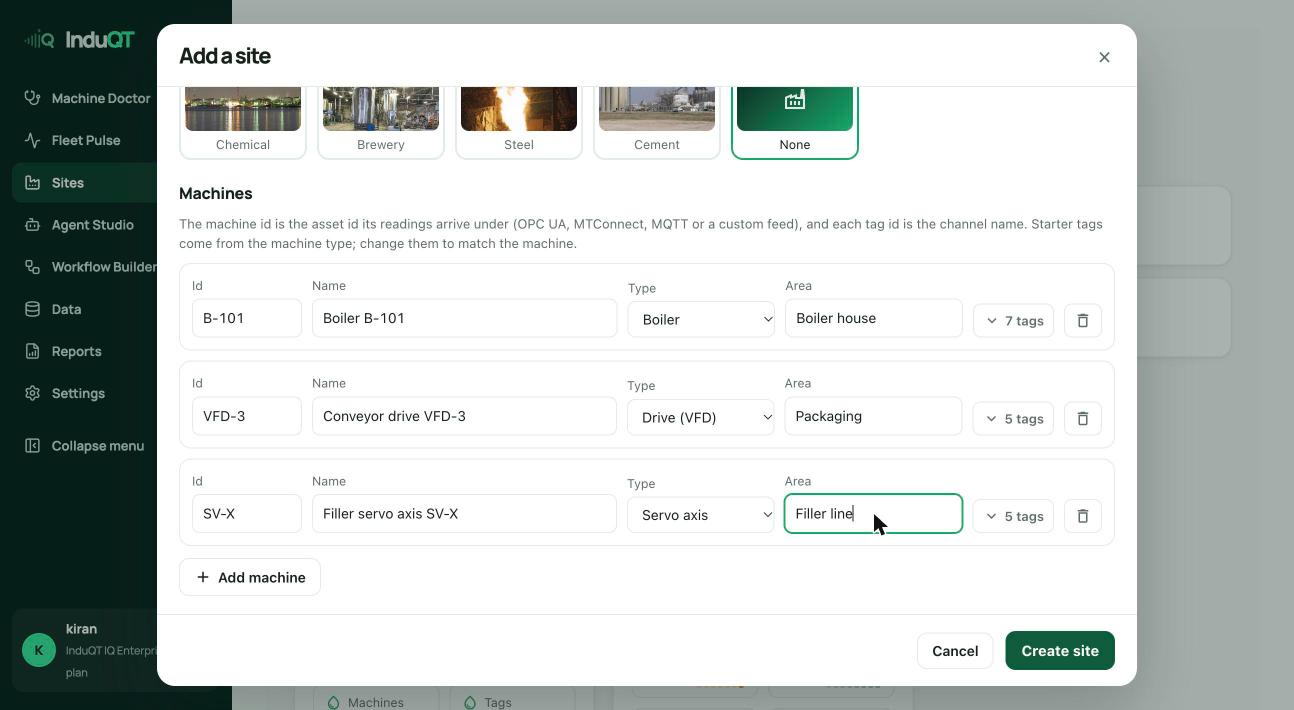Expand 5 tags for VFD-3

click(x=1013, y=418)
